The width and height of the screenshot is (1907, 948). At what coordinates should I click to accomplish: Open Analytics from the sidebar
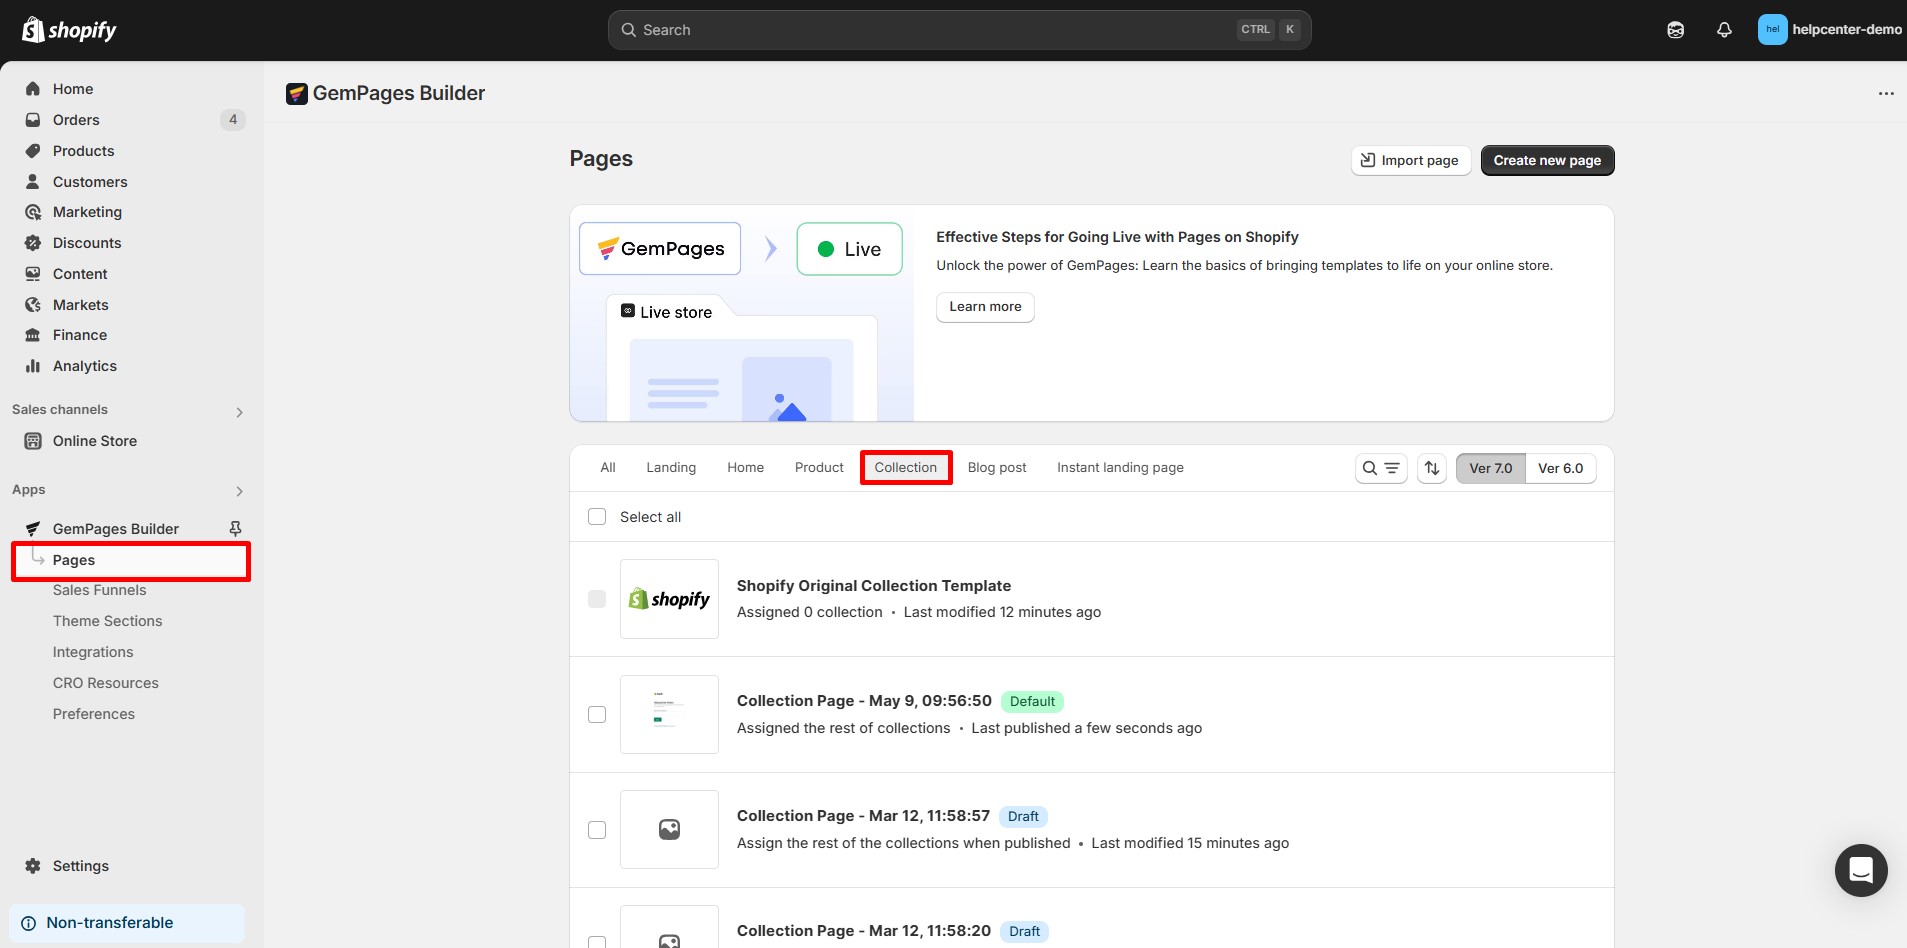pyautogui.click(x=85, y=366)
